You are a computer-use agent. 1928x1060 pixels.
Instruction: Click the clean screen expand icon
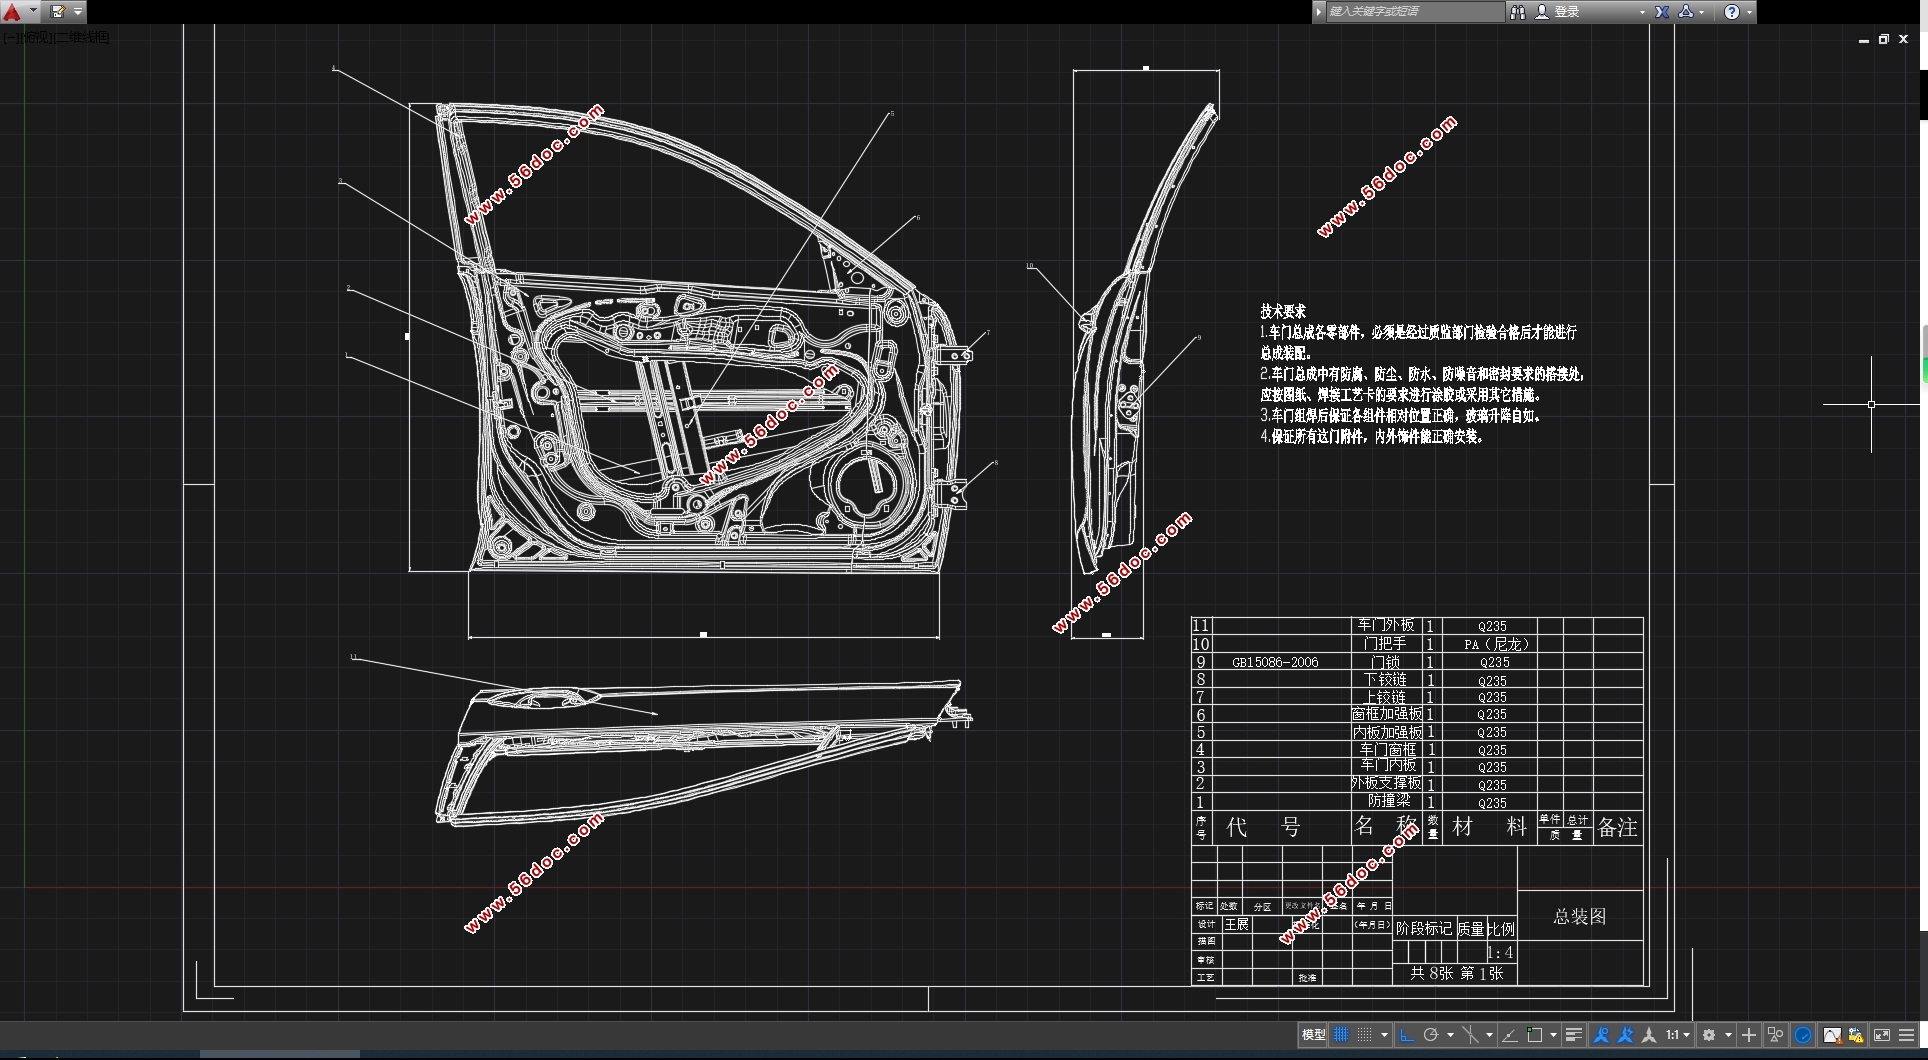pyautogui.click(x=1882, y=1035)
